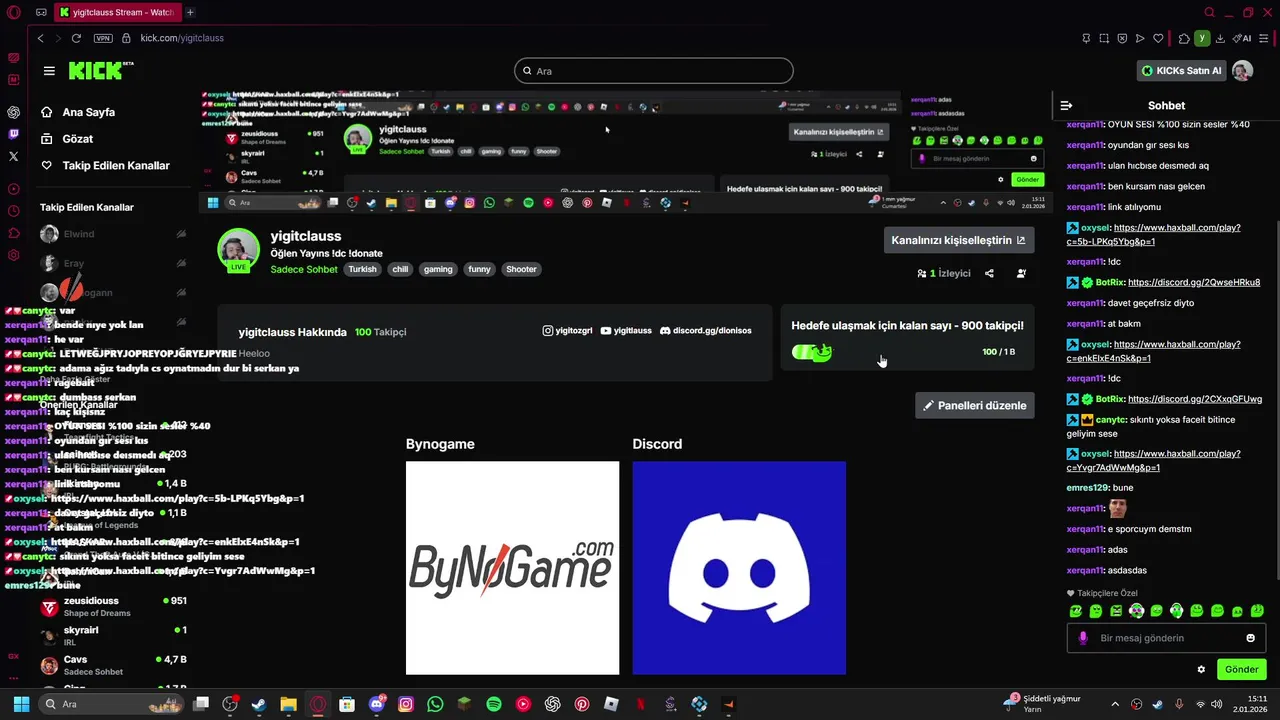Open Gözat browse page
1280x720 pixels.
pos(78,139)
